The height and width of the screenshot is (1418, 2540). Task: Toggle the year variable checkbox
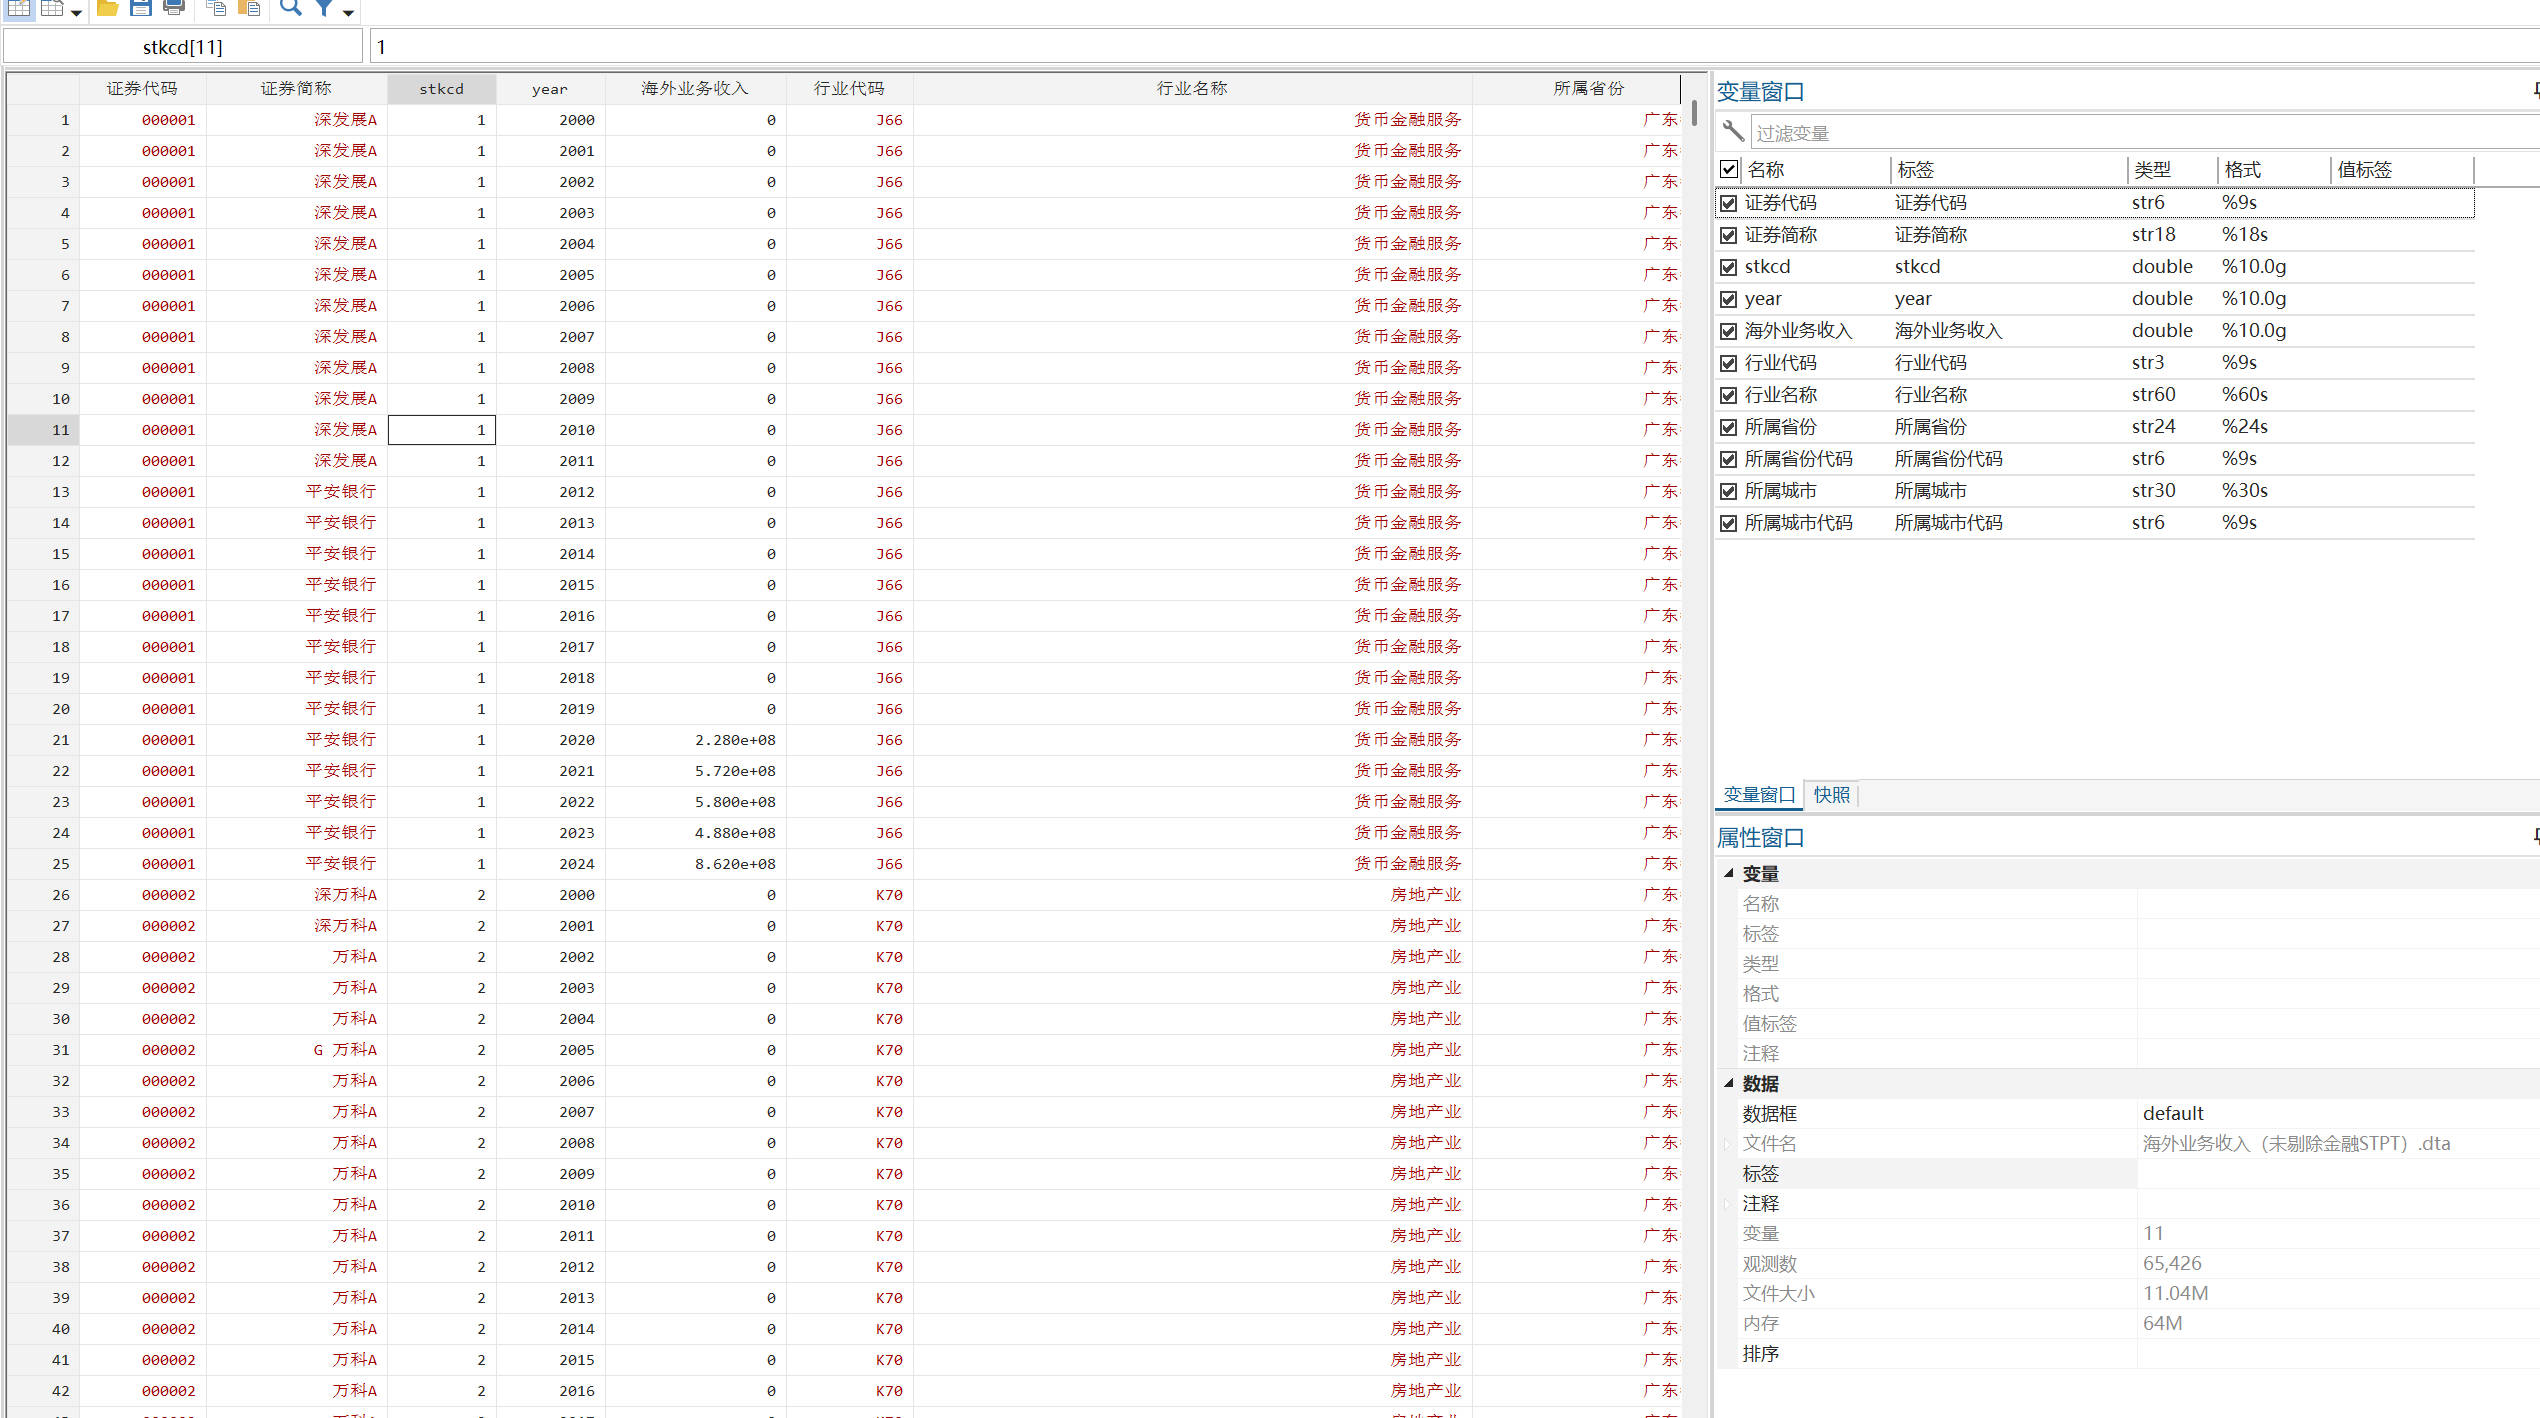1729,299
